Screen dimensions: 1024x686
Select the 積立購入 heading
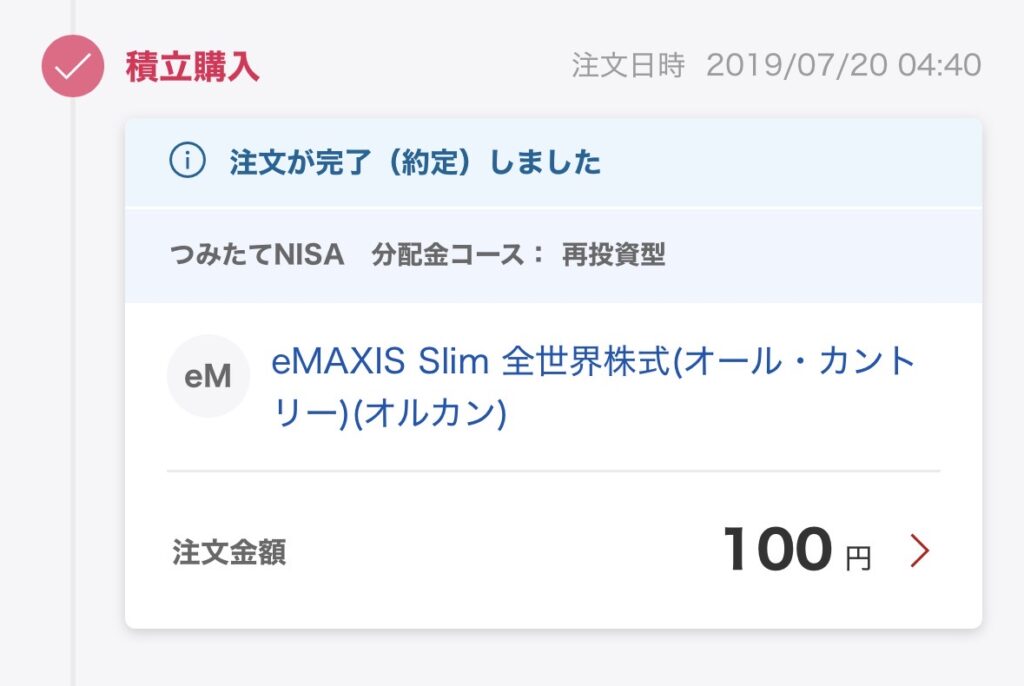(x=192, y=66)
